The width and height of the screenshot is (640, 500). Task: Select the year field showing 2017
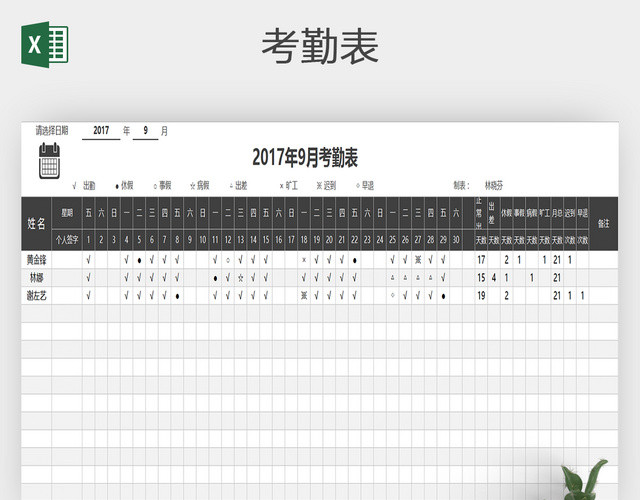[101, 131]
